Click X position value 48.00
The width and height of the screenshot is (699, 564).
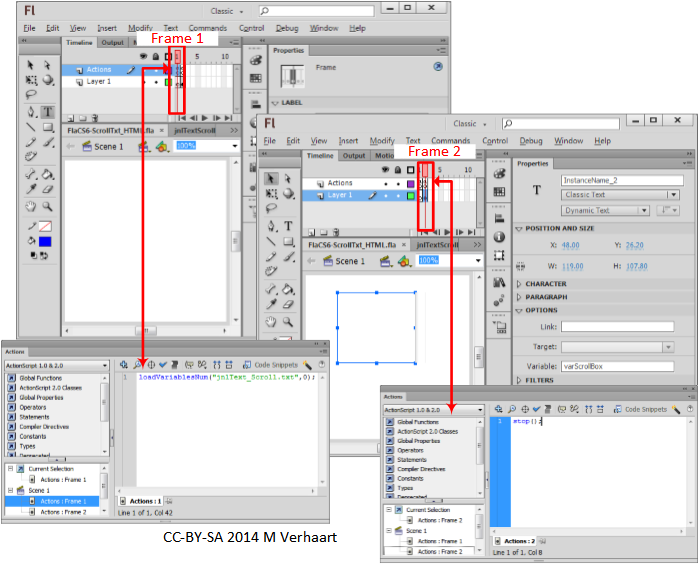coord(570,245)
